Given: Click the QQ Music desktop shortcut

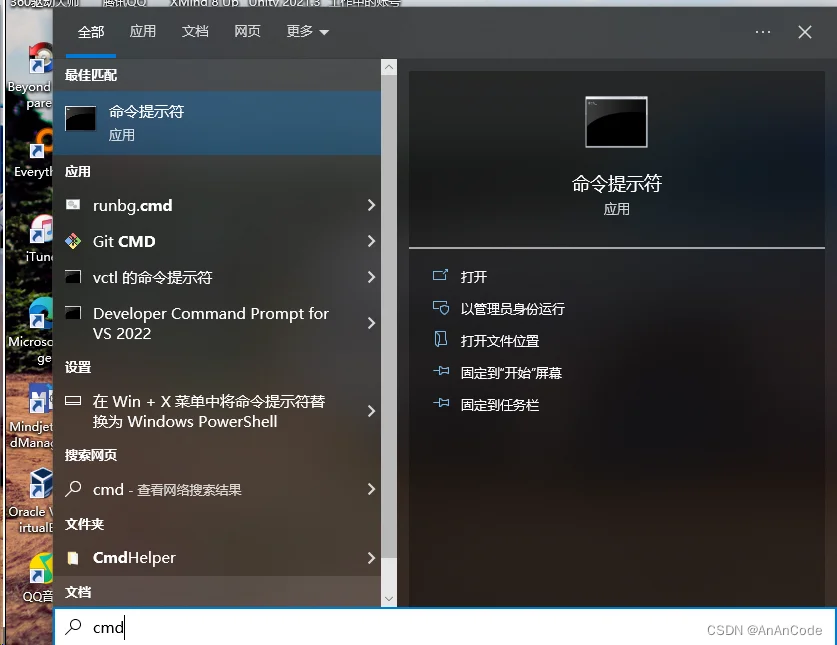Looking at the screenshot, I should point(37,578).
